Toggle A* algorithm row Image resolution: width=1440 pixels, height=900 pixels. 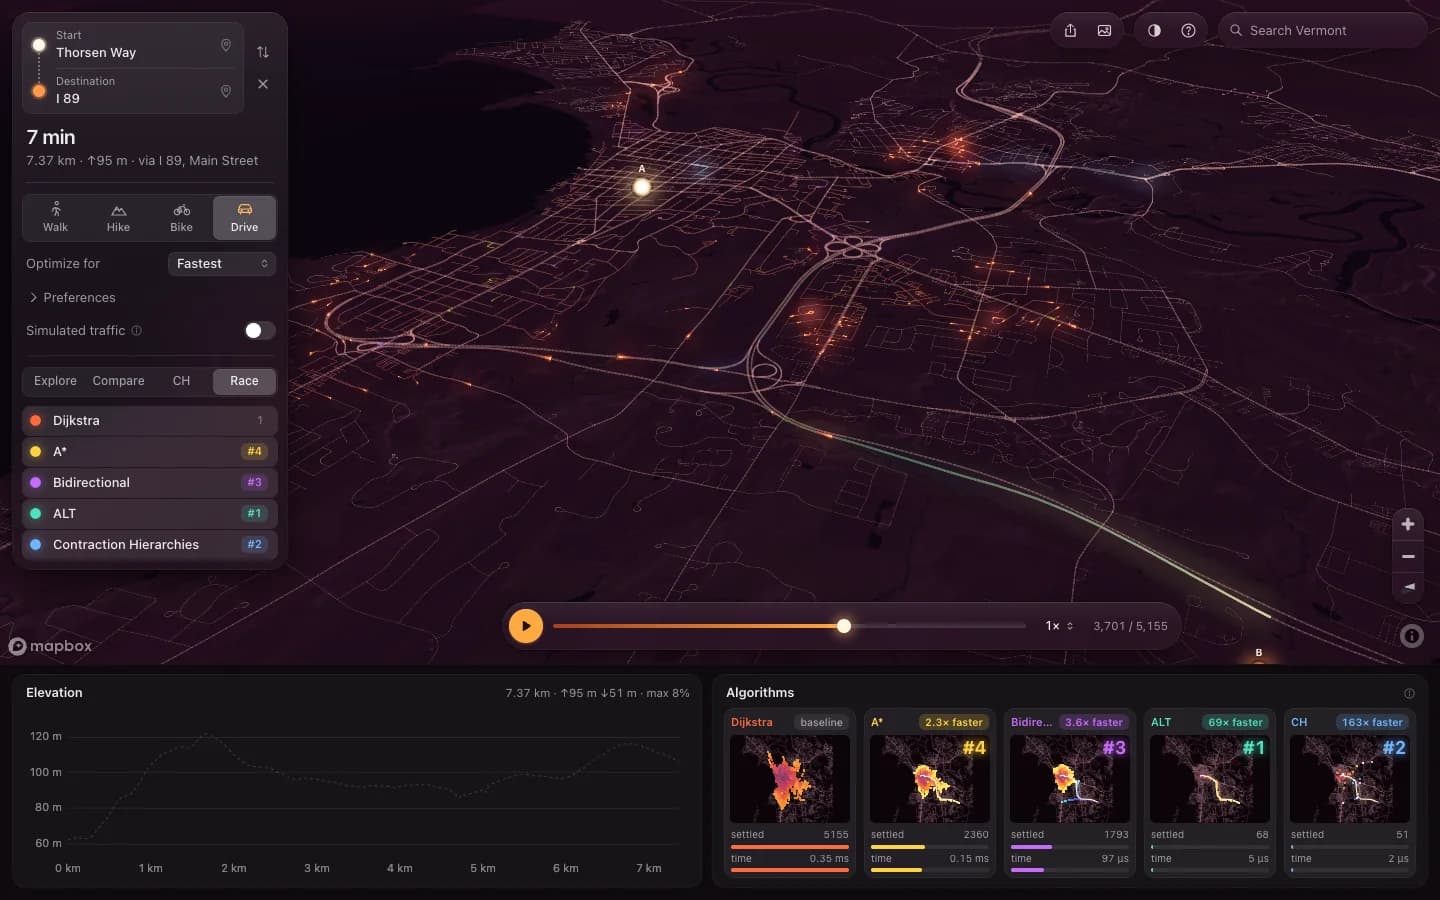point(149,451)
